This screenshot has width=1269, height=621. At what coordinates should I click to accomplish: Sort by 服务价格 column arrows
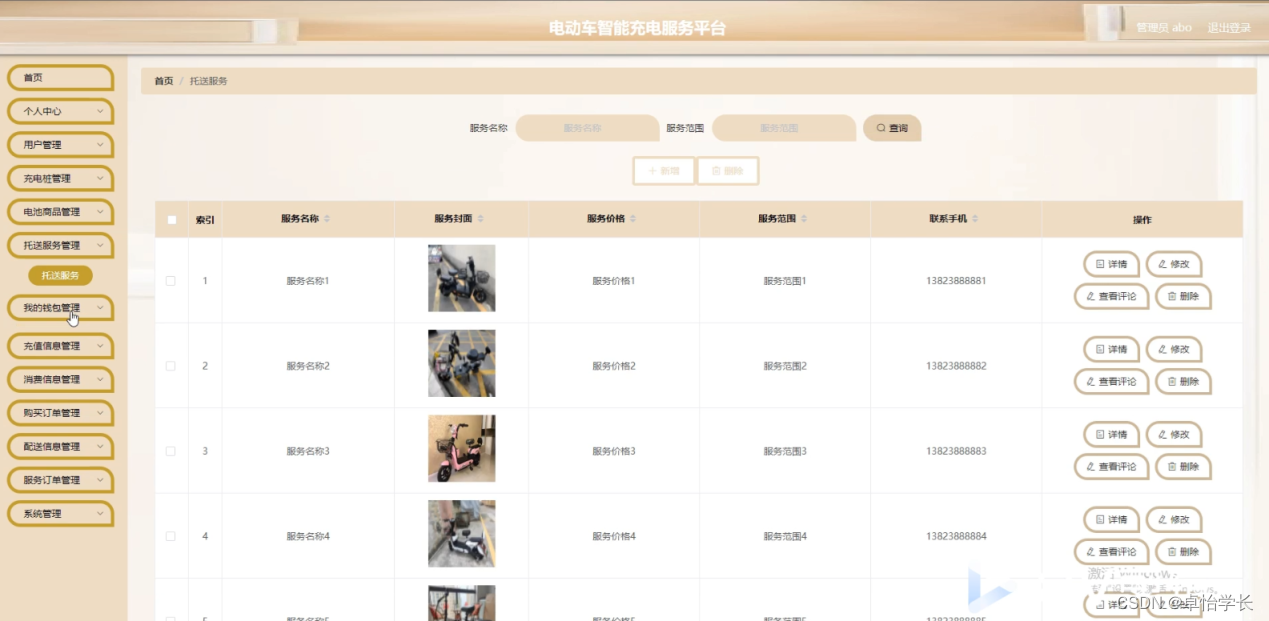(x=633, y=219)
